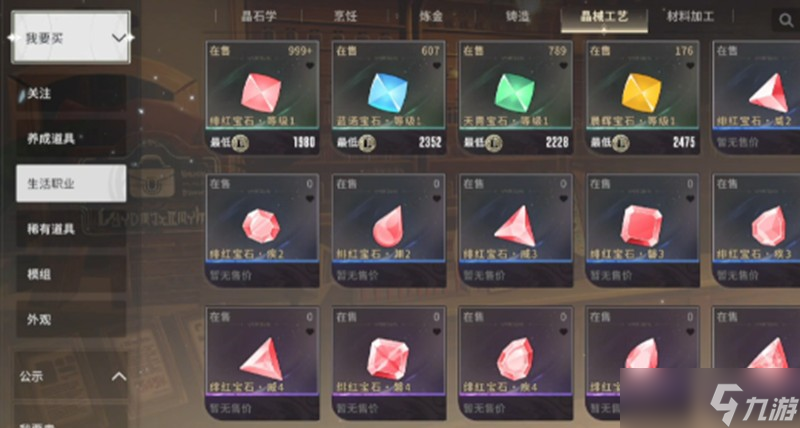Switch to the 炼金 tab
This screenshot has height=428, width=800.
(431, 16)
